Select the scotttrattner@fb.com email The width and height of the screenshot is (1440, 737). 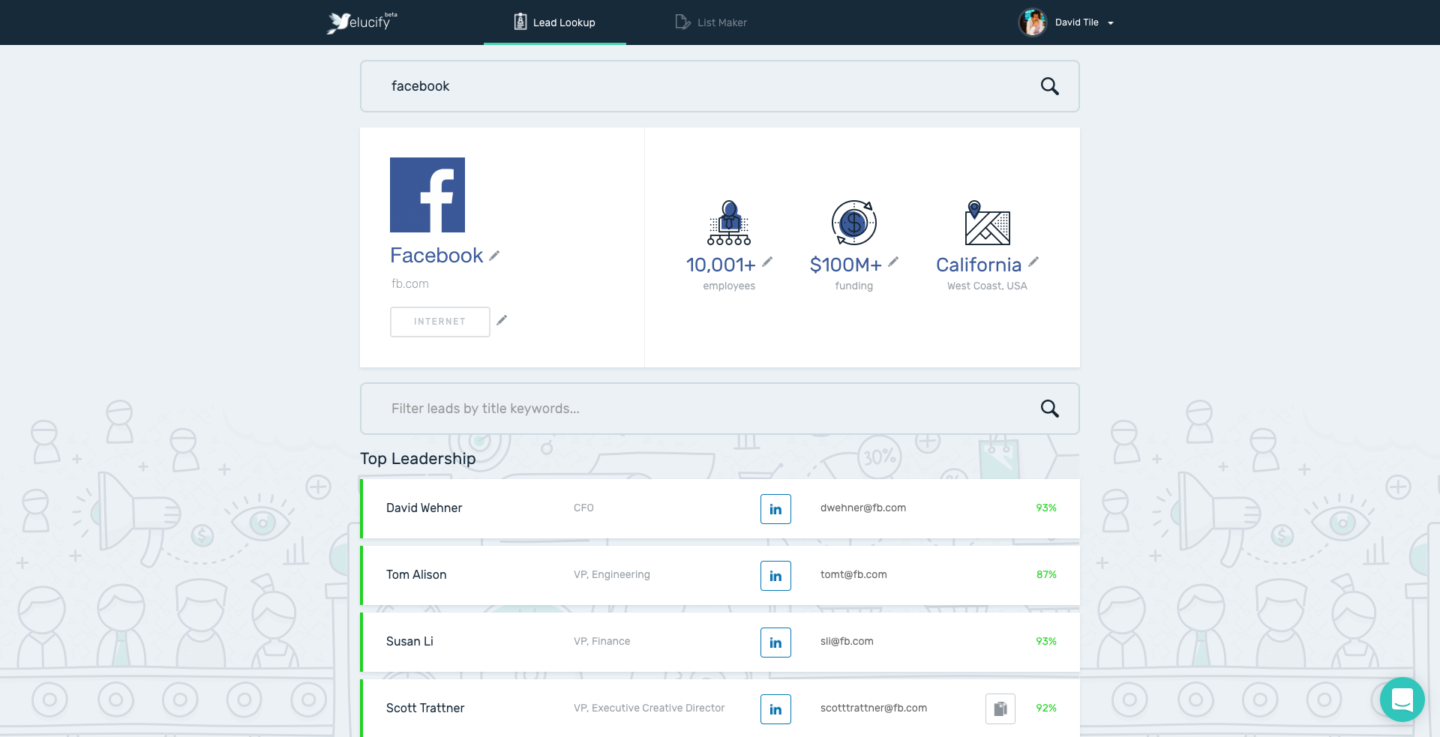(873, 708)
